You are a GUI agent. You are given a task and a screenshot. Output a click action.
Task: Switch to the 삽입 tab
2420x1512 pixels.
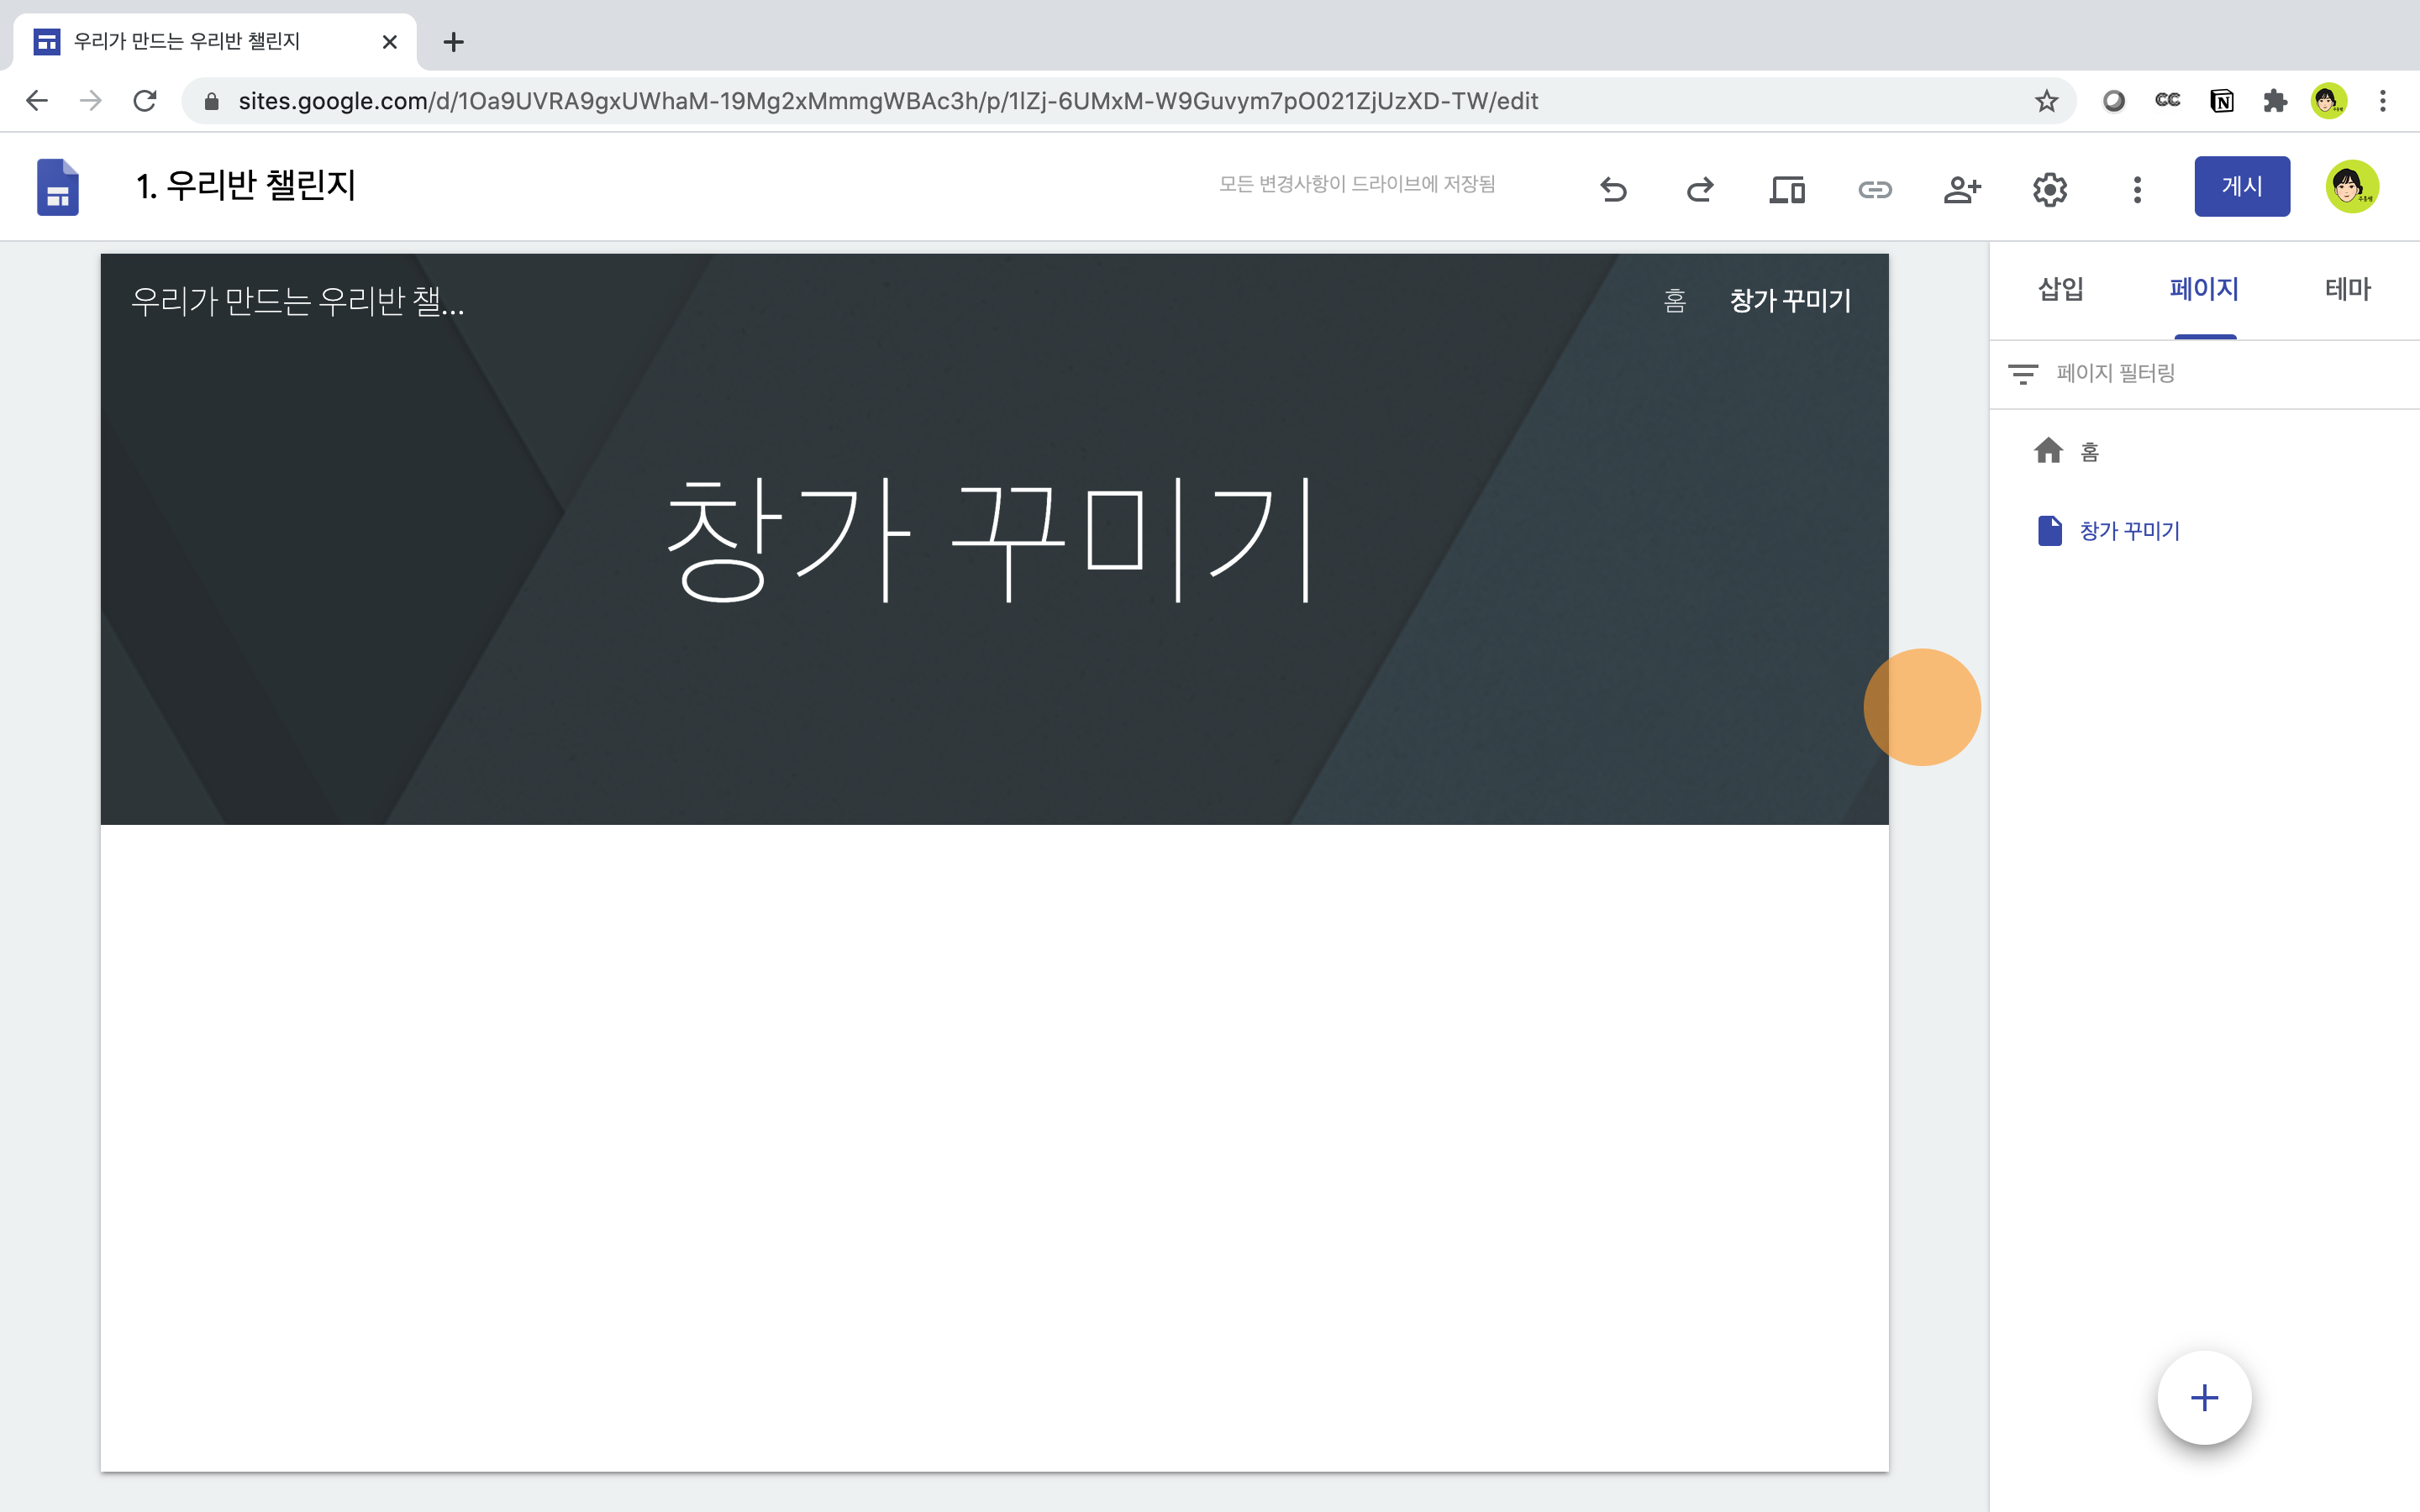click(x=2060, y=289)
